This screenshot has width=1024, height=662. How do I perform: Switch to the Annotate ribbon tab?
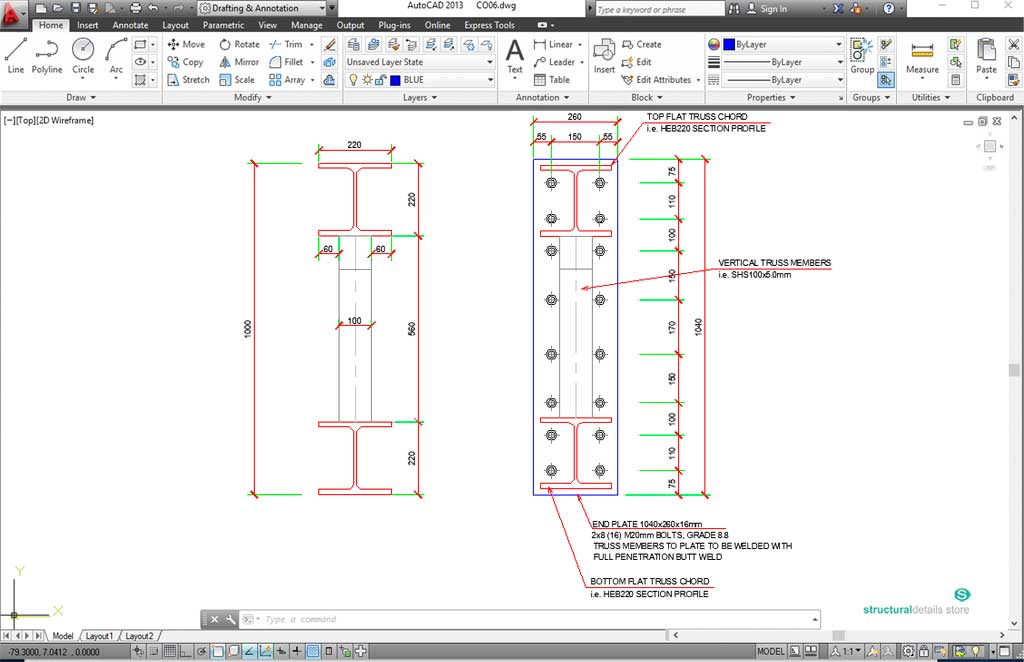point(130,25)
